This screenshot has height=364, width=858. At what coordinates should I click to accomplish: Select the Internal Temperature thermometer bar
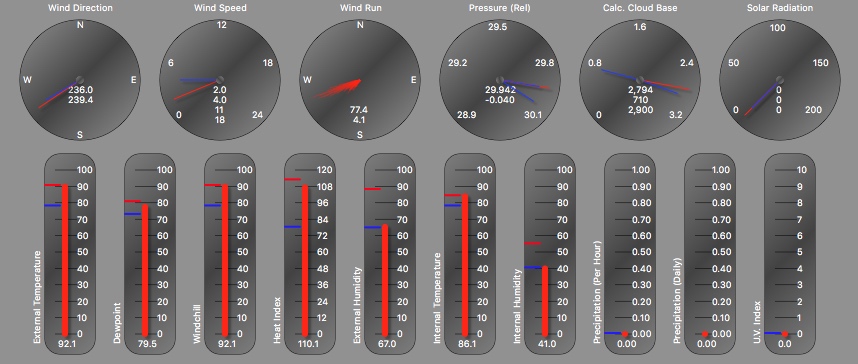(469, 253)
